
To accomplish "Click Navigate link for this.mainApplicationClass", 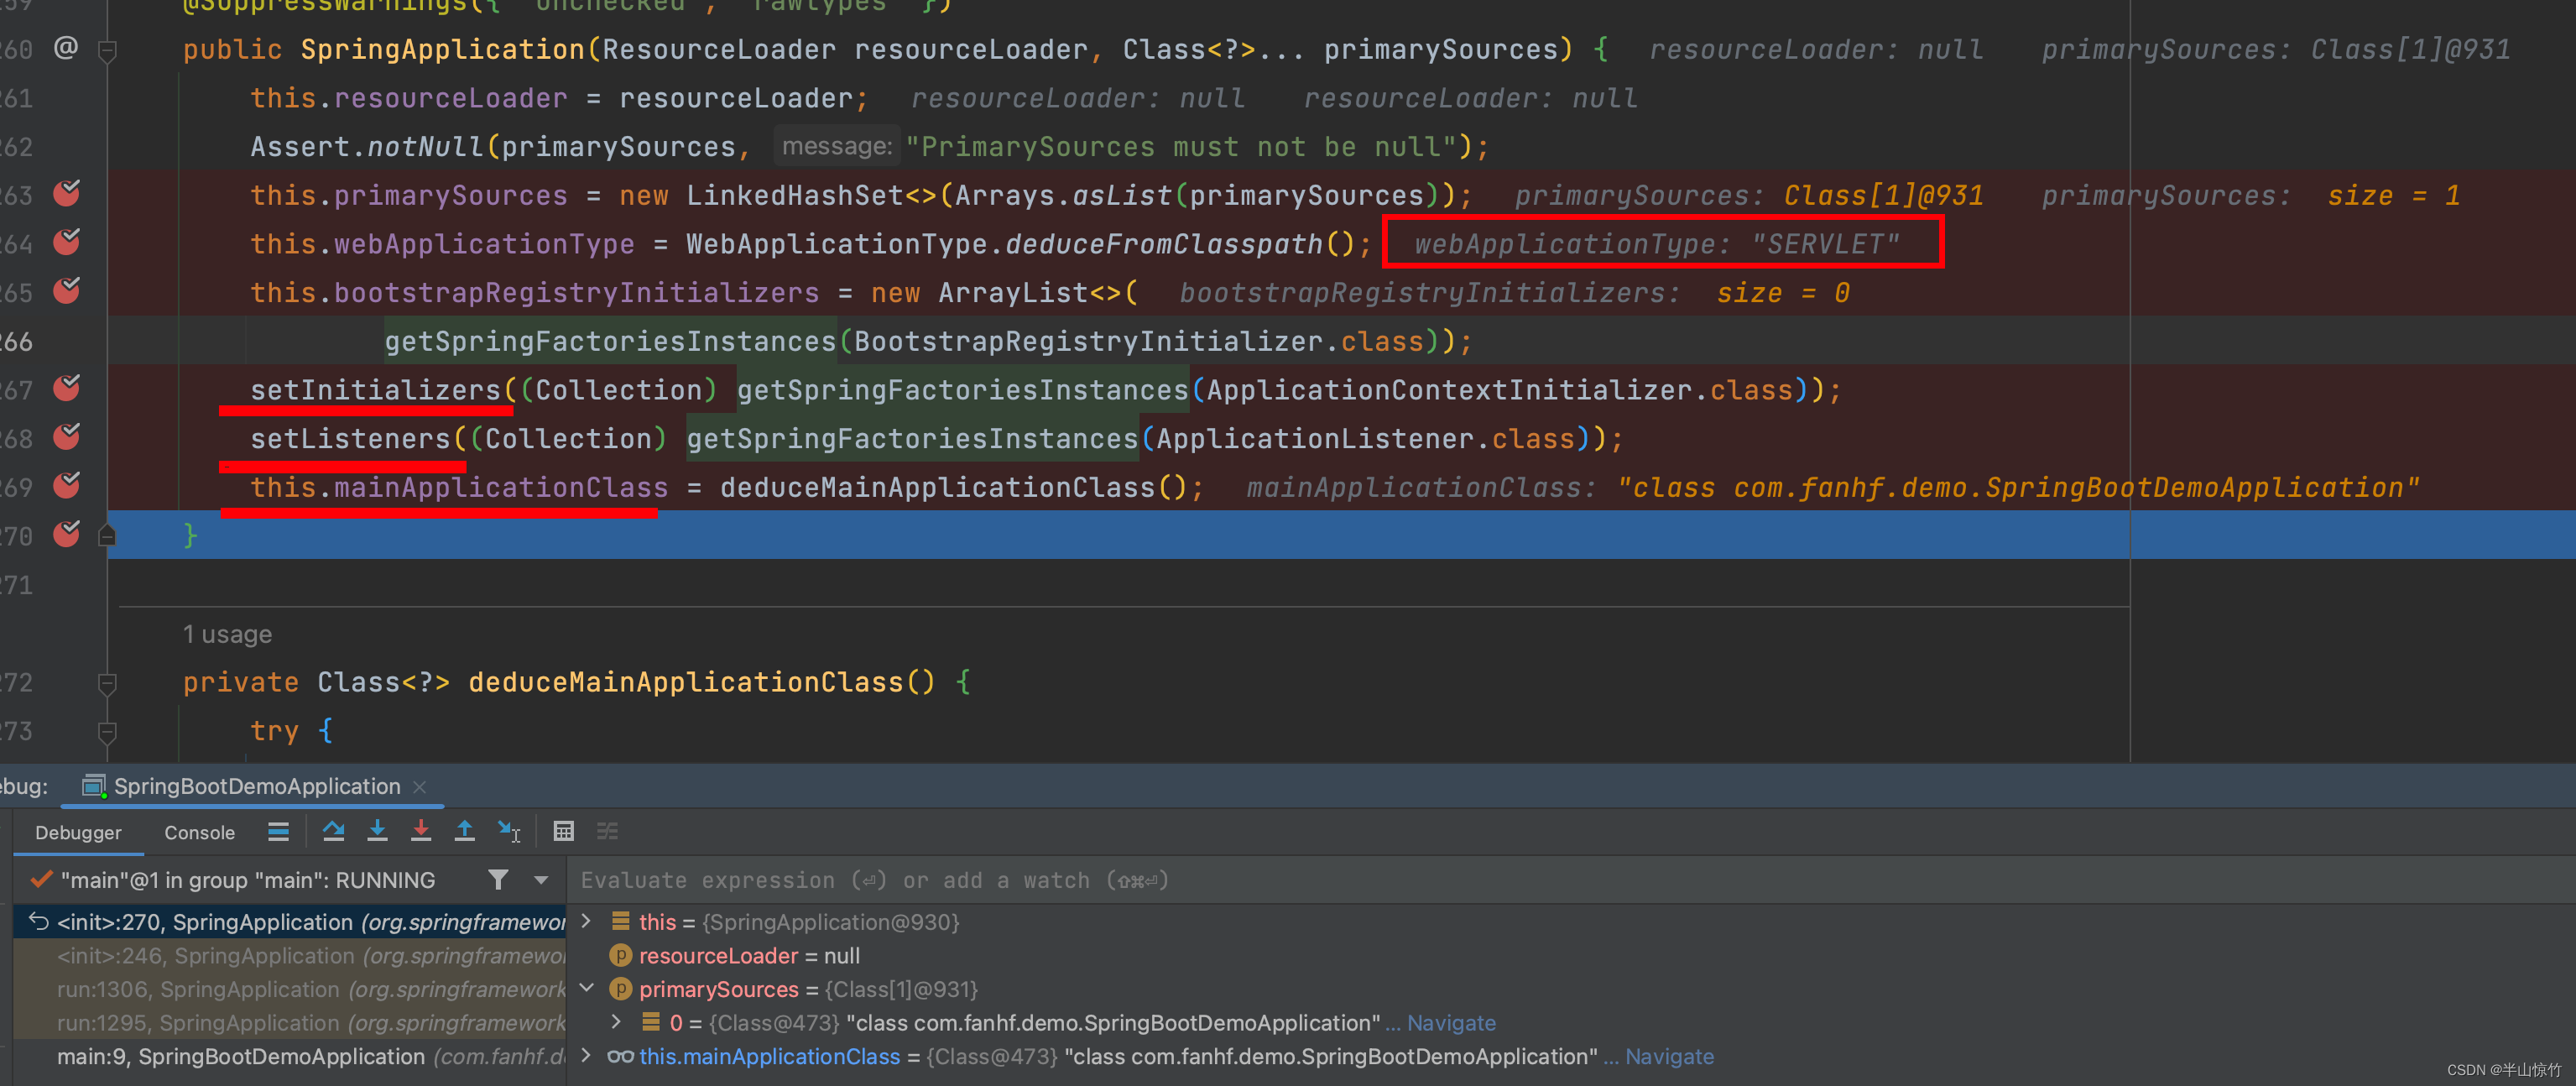I will pyautogui.click(x=1669, y=1057).
